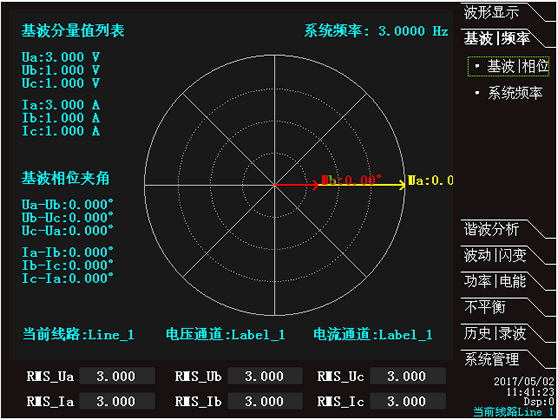Click the 电流通道:Label_1 label

[373, 335]
